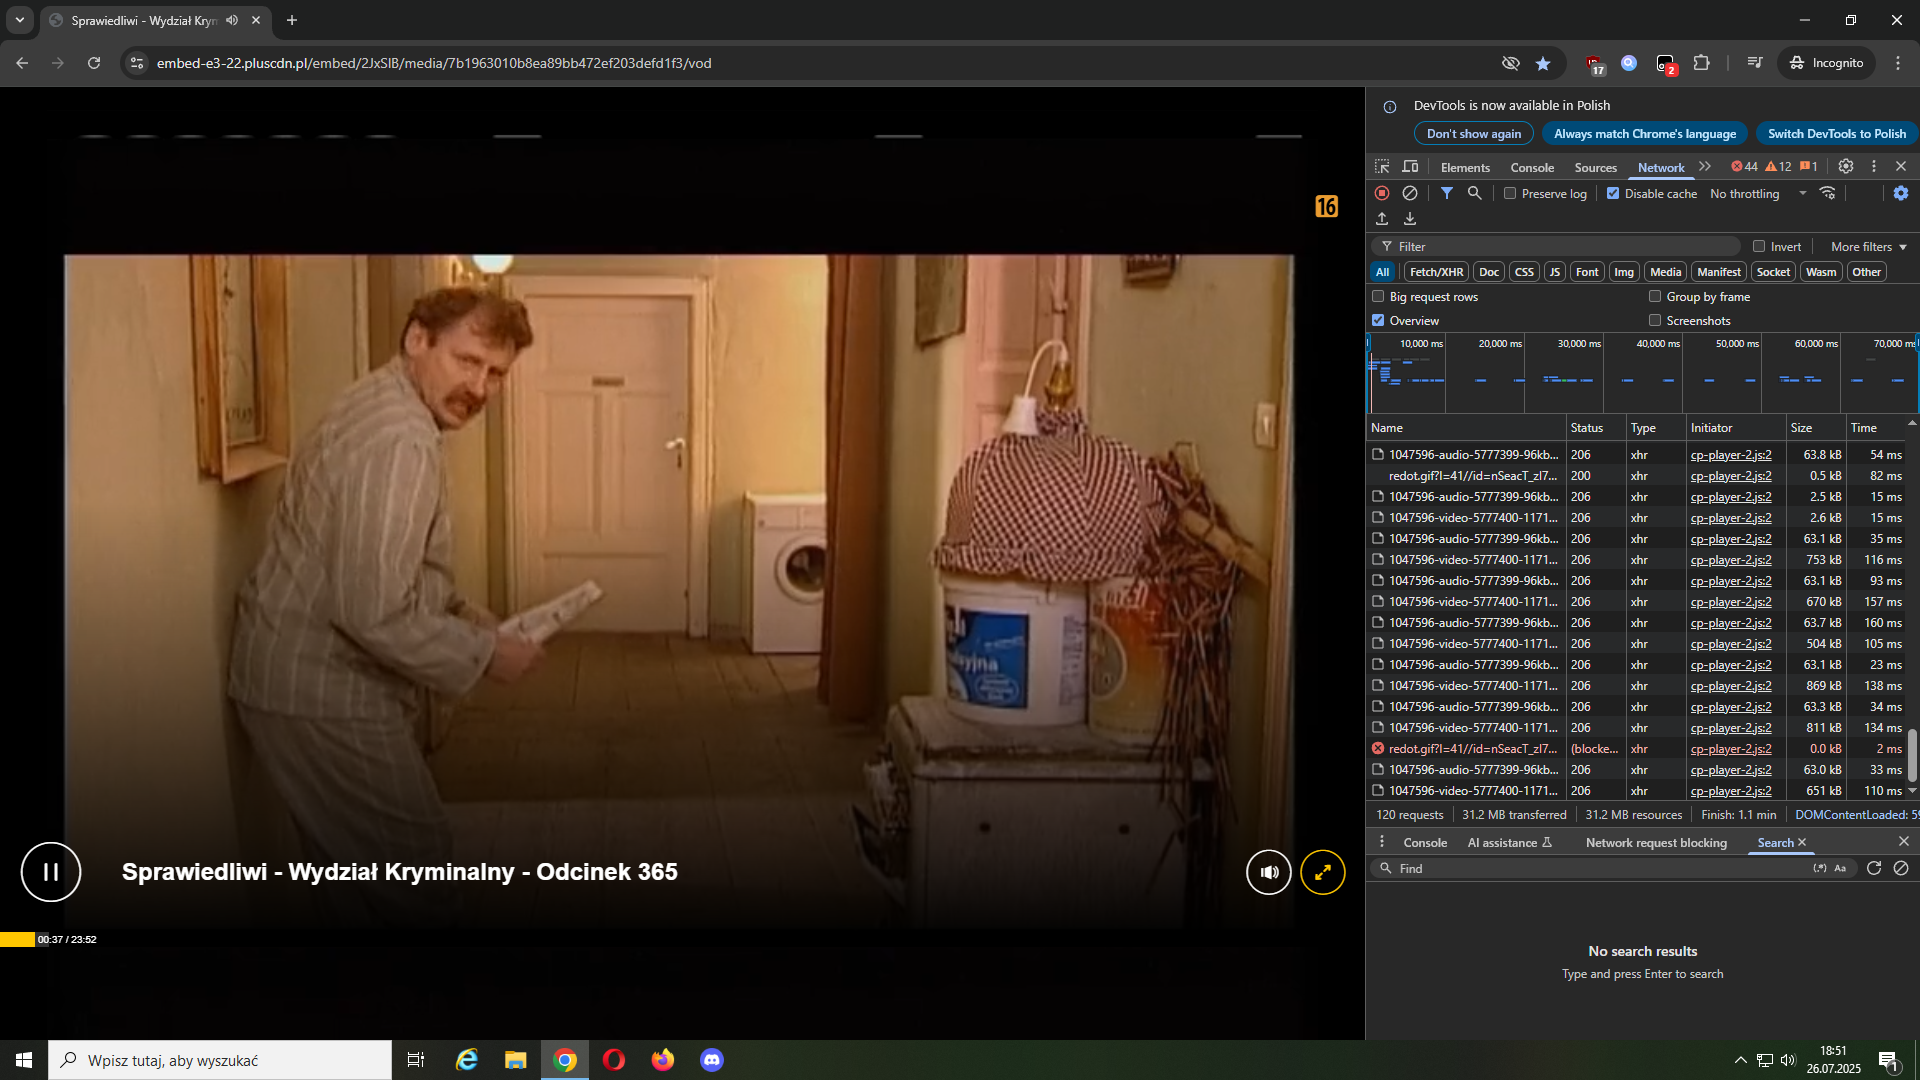1920x1080 pixels.
Task: Stop recording network log
Action: 1382,193
